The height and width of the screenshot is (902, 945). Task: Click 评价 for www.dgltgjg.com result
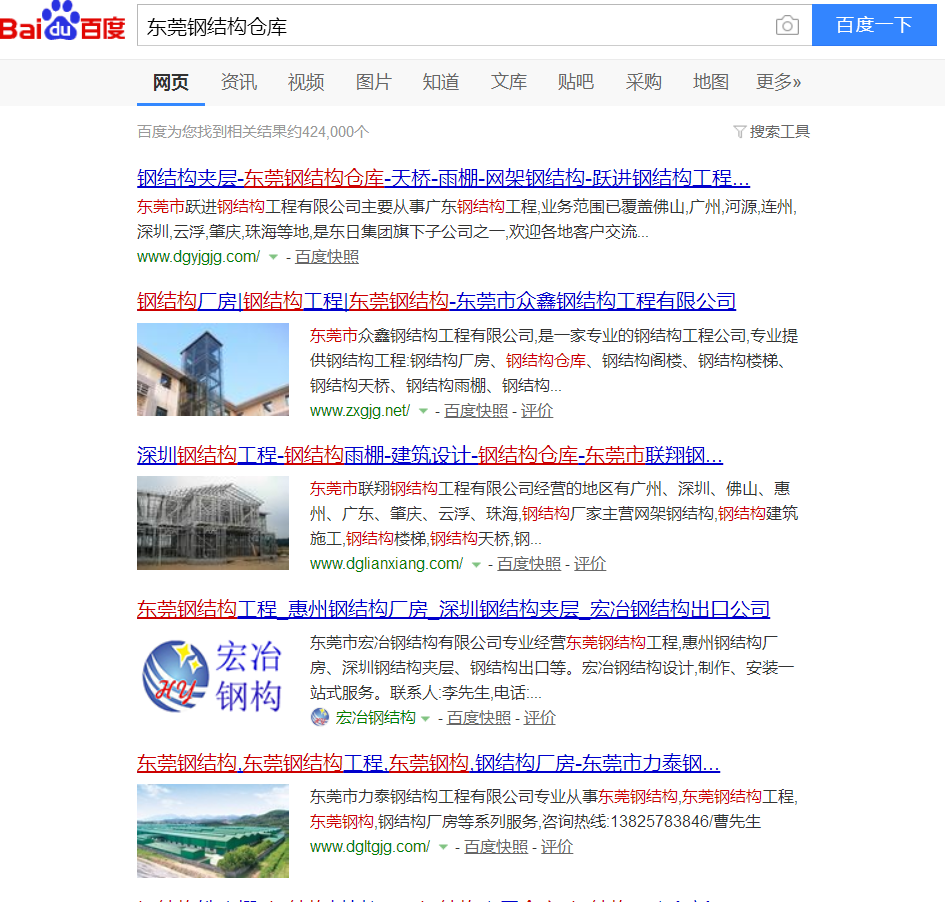point(557,847)
